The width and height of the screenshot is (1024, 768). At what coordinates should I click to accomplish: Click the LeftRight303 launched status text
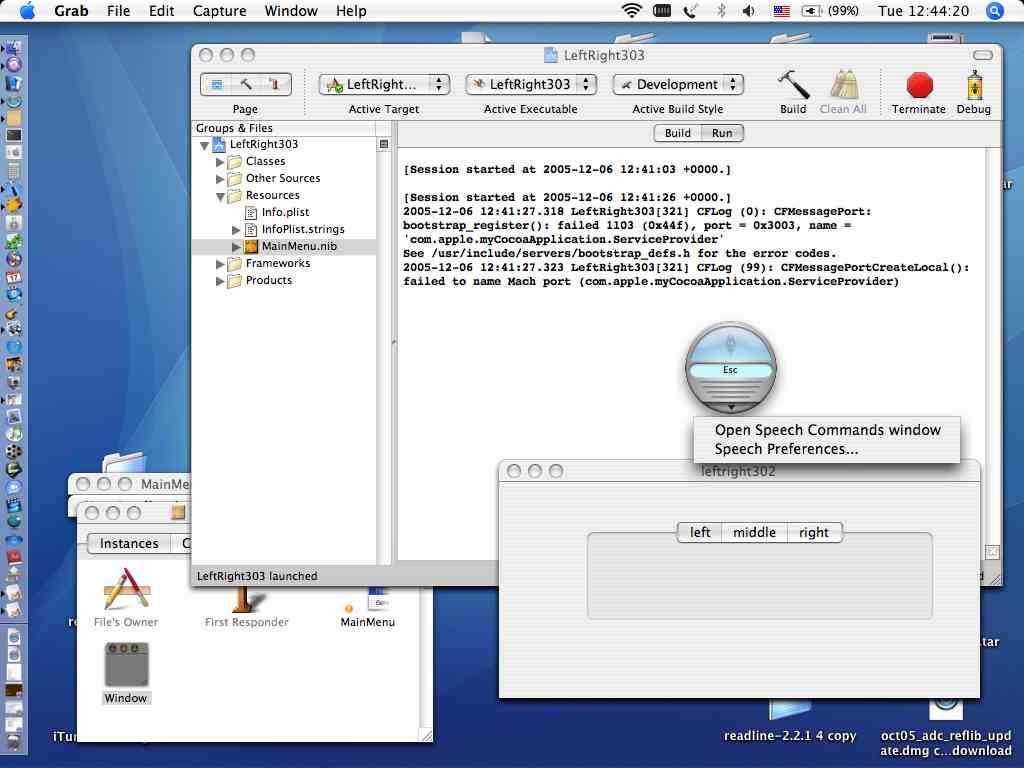[257, 576]
